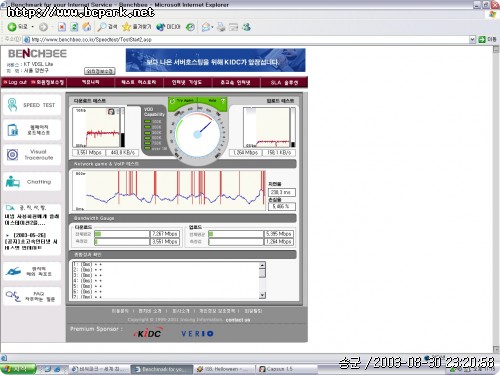Select the SLA menu tab
The image size is (500, 375).
pos(284,82)
